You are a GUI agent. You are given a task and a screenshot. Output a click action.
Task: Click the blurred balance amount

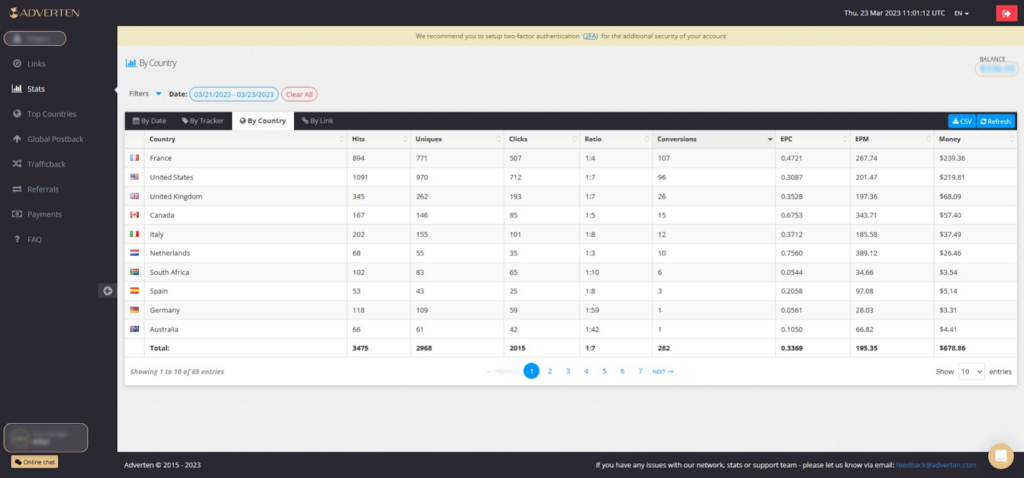(x=997, y=68)
